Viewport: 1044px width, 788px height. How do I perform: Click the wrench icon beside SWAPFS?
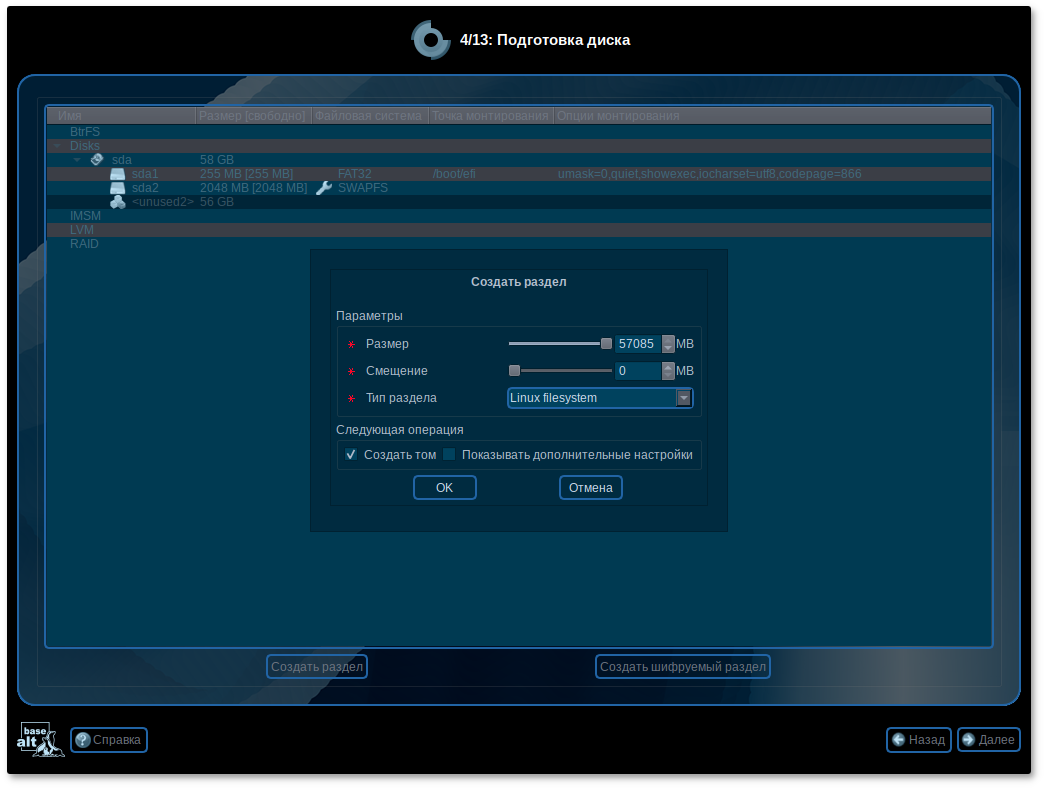click(x=323, y=188)
